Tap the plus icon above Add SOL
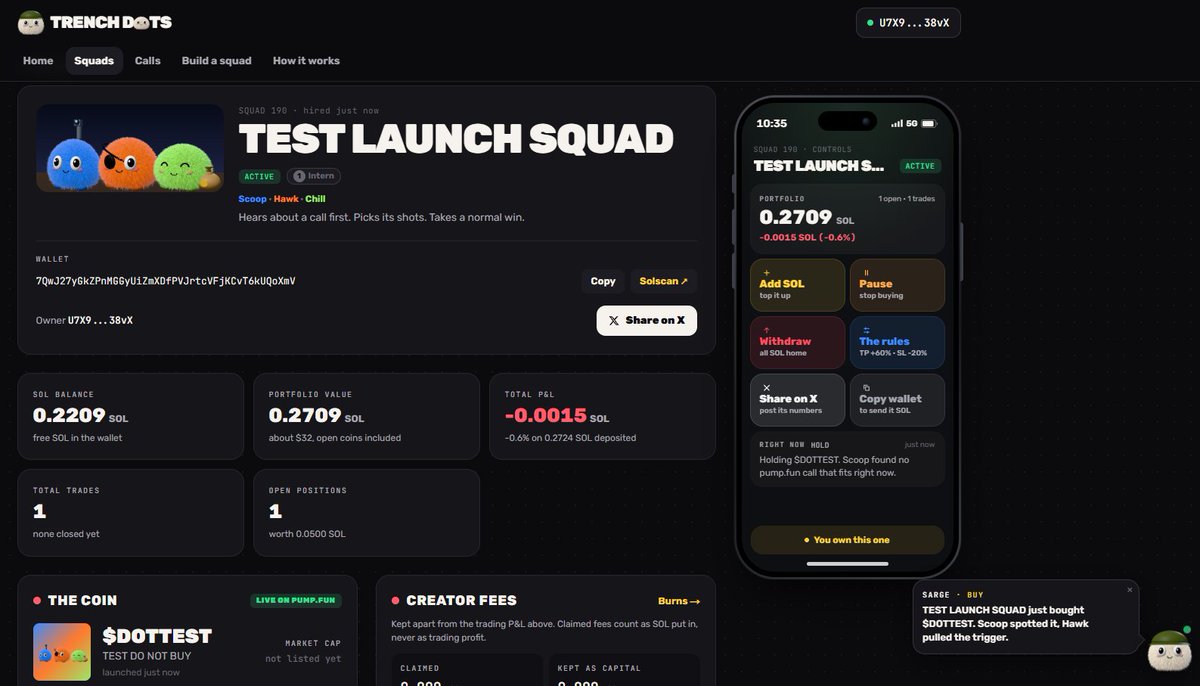Viewport: 1200px width, 686px height. tap(766, 272)
